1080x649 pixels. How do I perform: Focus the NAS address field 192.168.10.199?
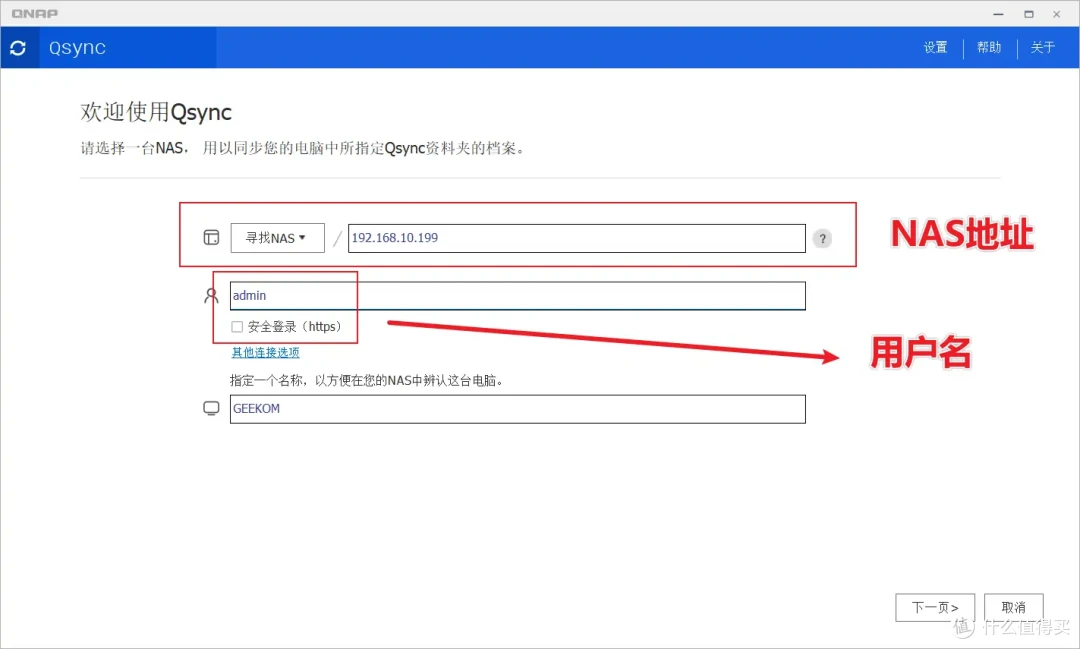tap(577, 238)
